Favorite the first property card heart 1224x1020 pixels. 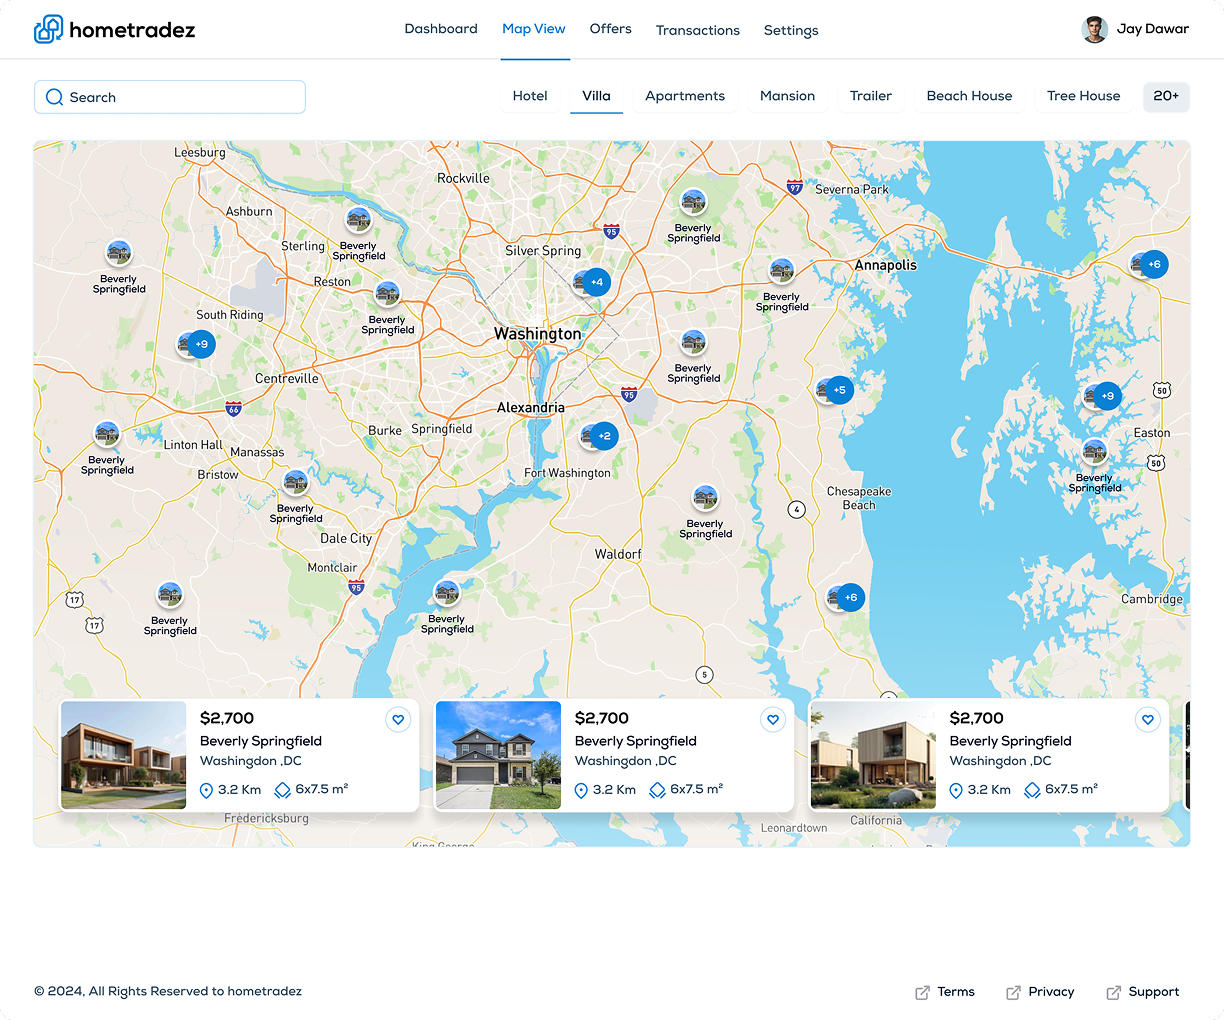click(x=398, y=719)
